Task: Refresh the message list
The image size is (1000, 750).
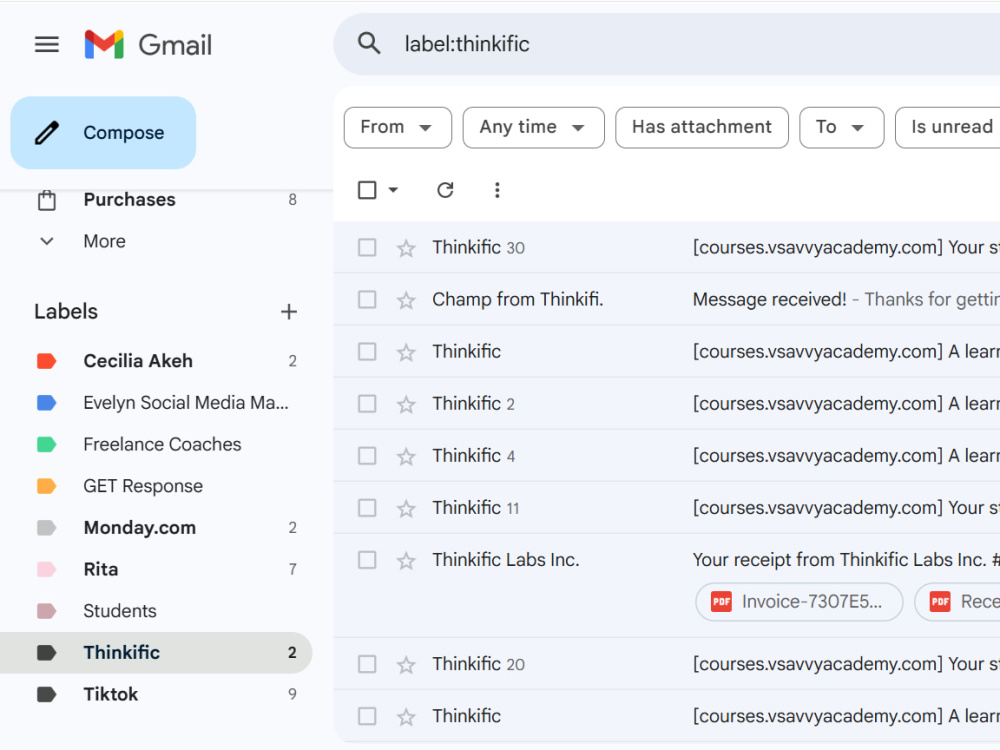Action: tap(445, 190)
